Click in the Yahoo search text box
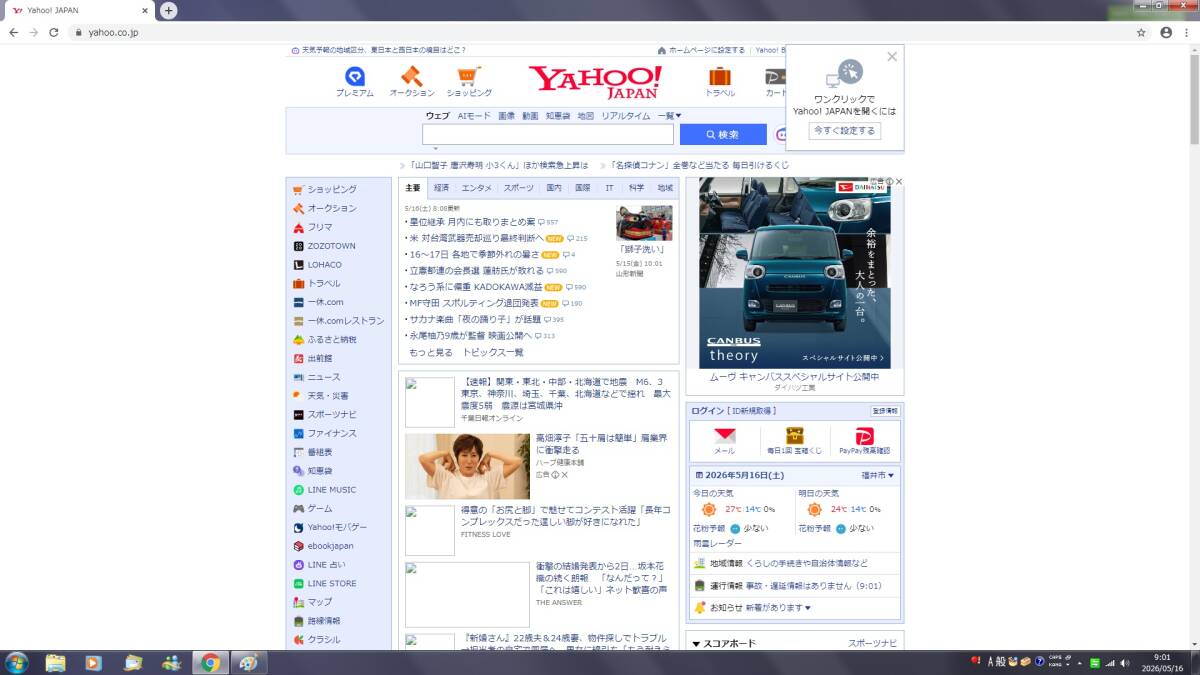The image size is (1200, 675). (548, 134)
